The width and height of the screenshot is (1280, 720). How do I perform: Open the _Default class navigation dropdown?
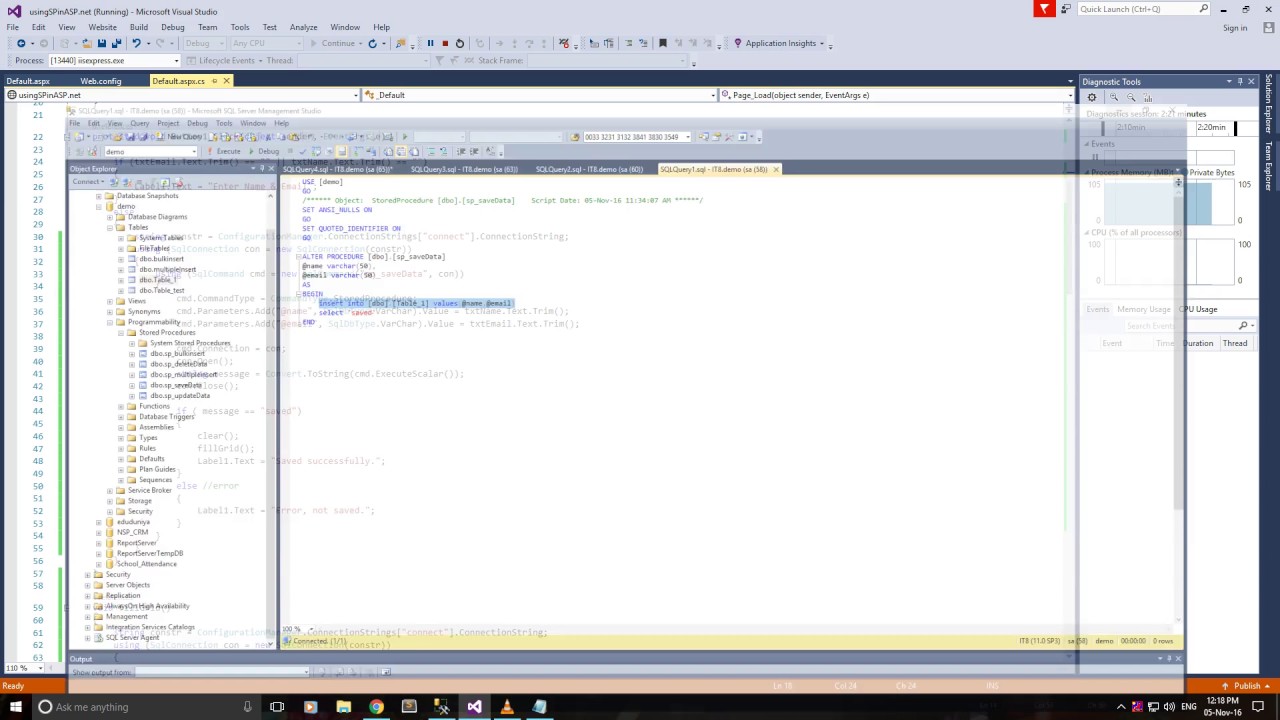pyautogui.click(x=540, y=95)
